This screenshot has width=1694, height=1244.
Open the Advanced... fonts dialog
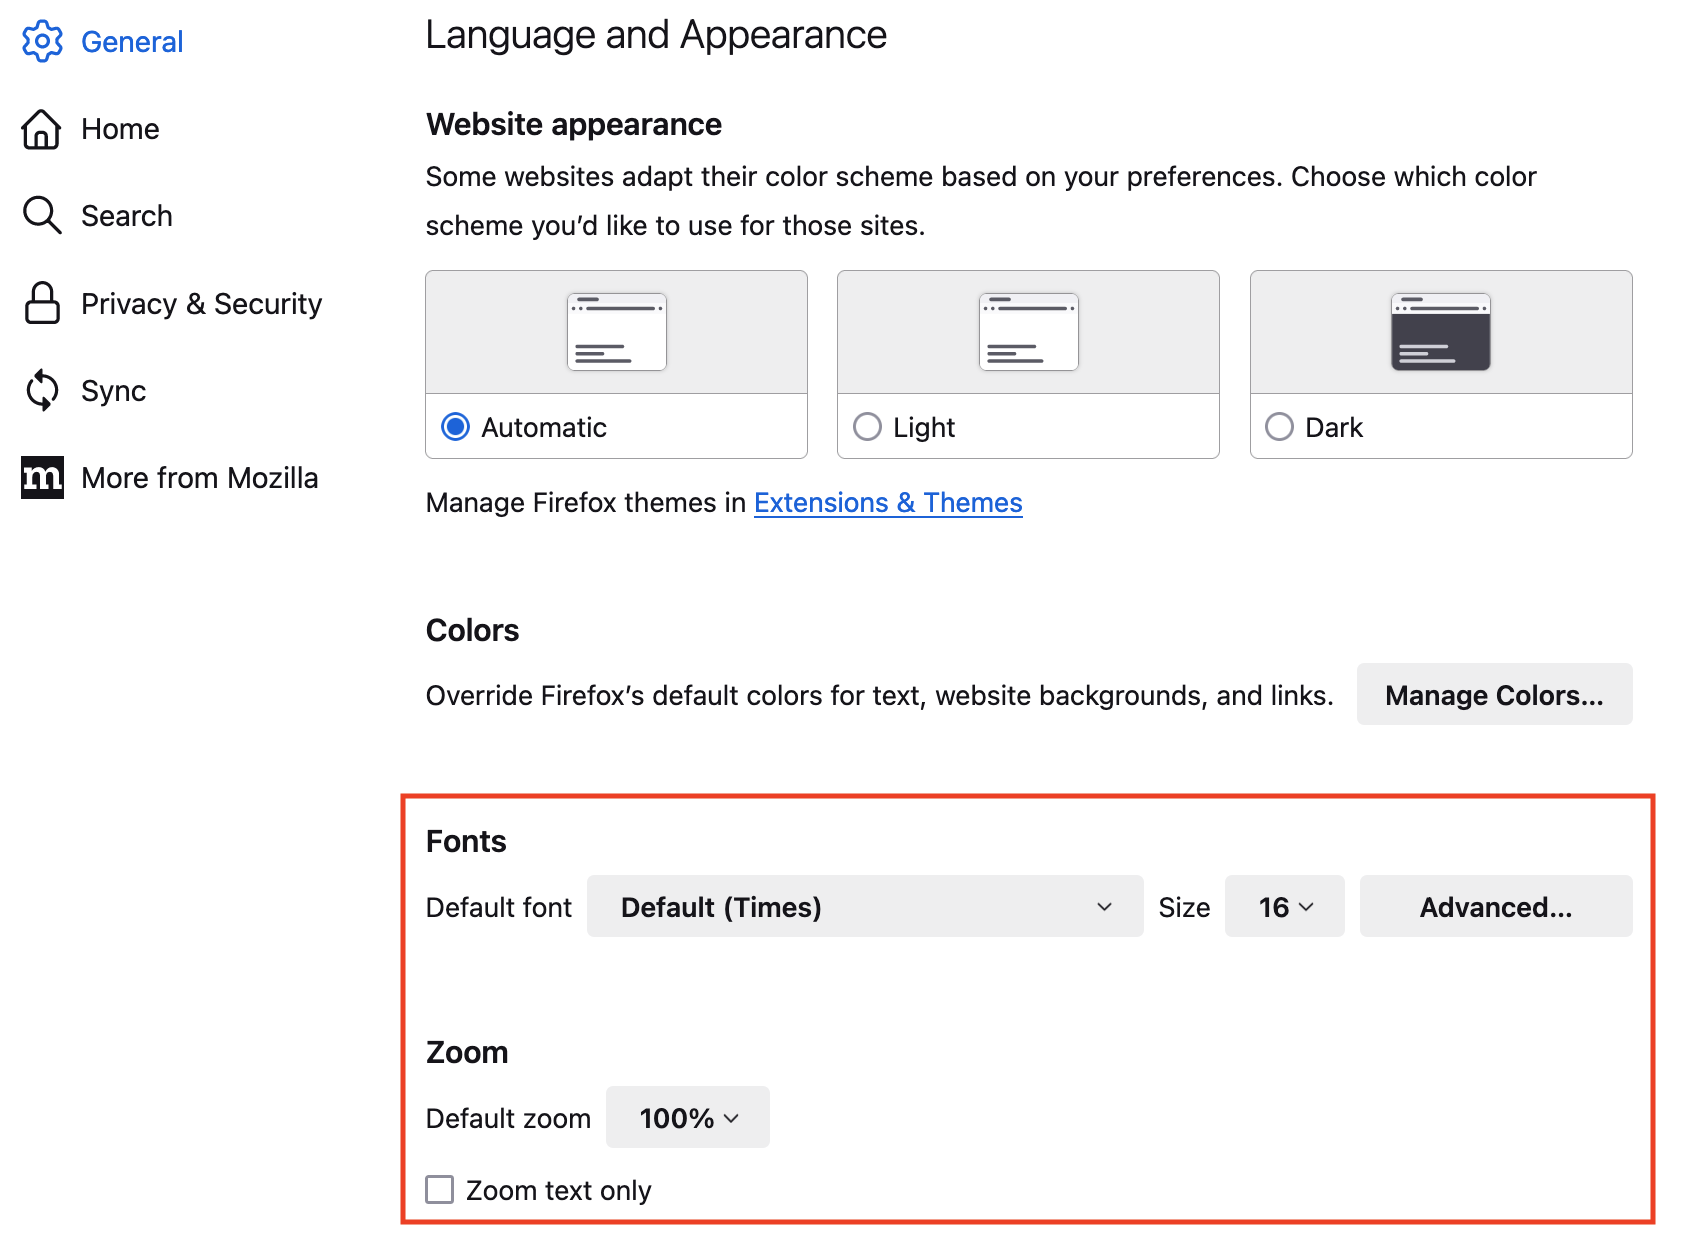tap(1496, 906)
